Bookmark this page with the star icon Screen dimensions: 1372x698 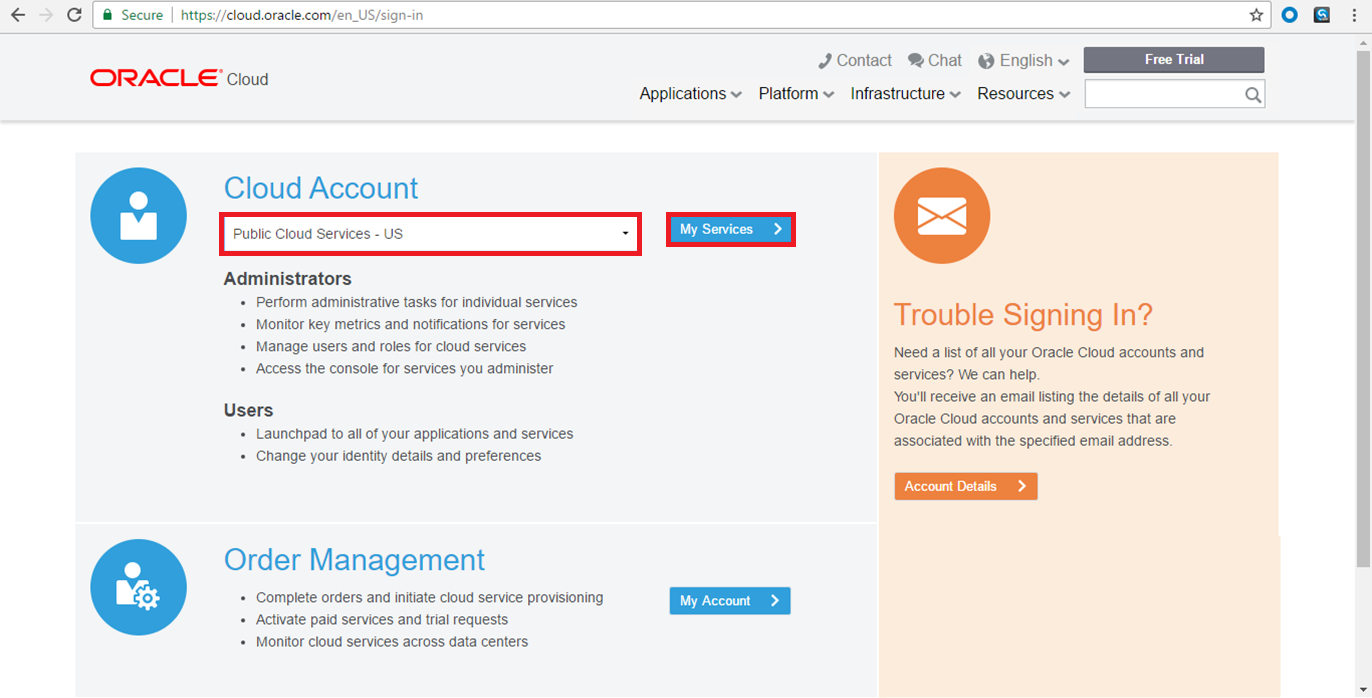coord(1256,15)
